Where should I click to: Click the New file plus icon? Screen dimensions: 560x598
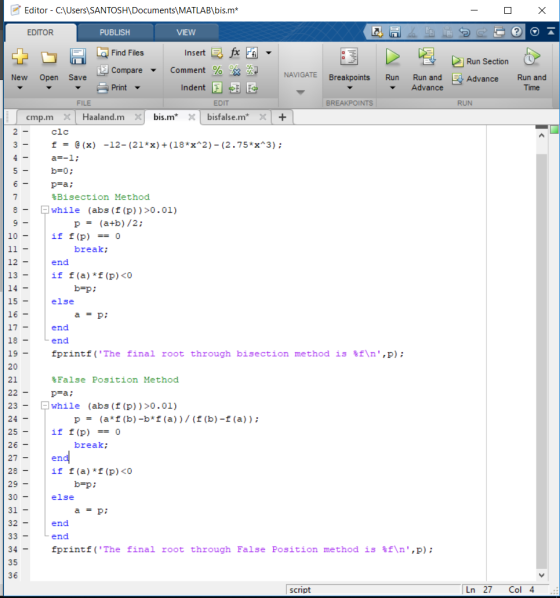pos(19,57)
